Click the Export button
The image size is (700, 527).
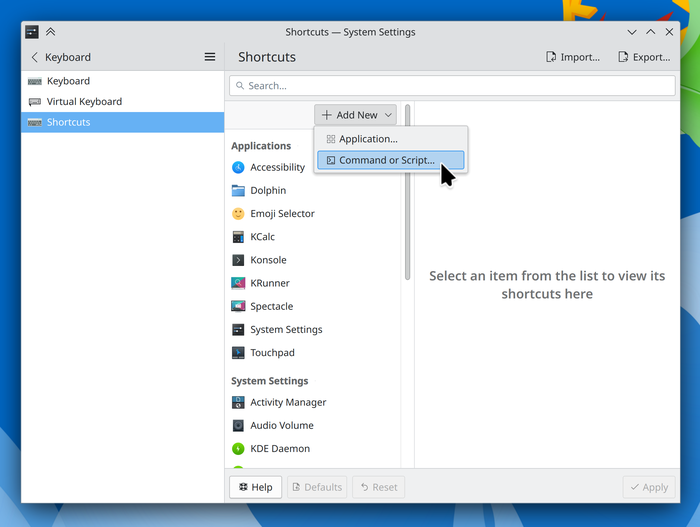point(644,57)
